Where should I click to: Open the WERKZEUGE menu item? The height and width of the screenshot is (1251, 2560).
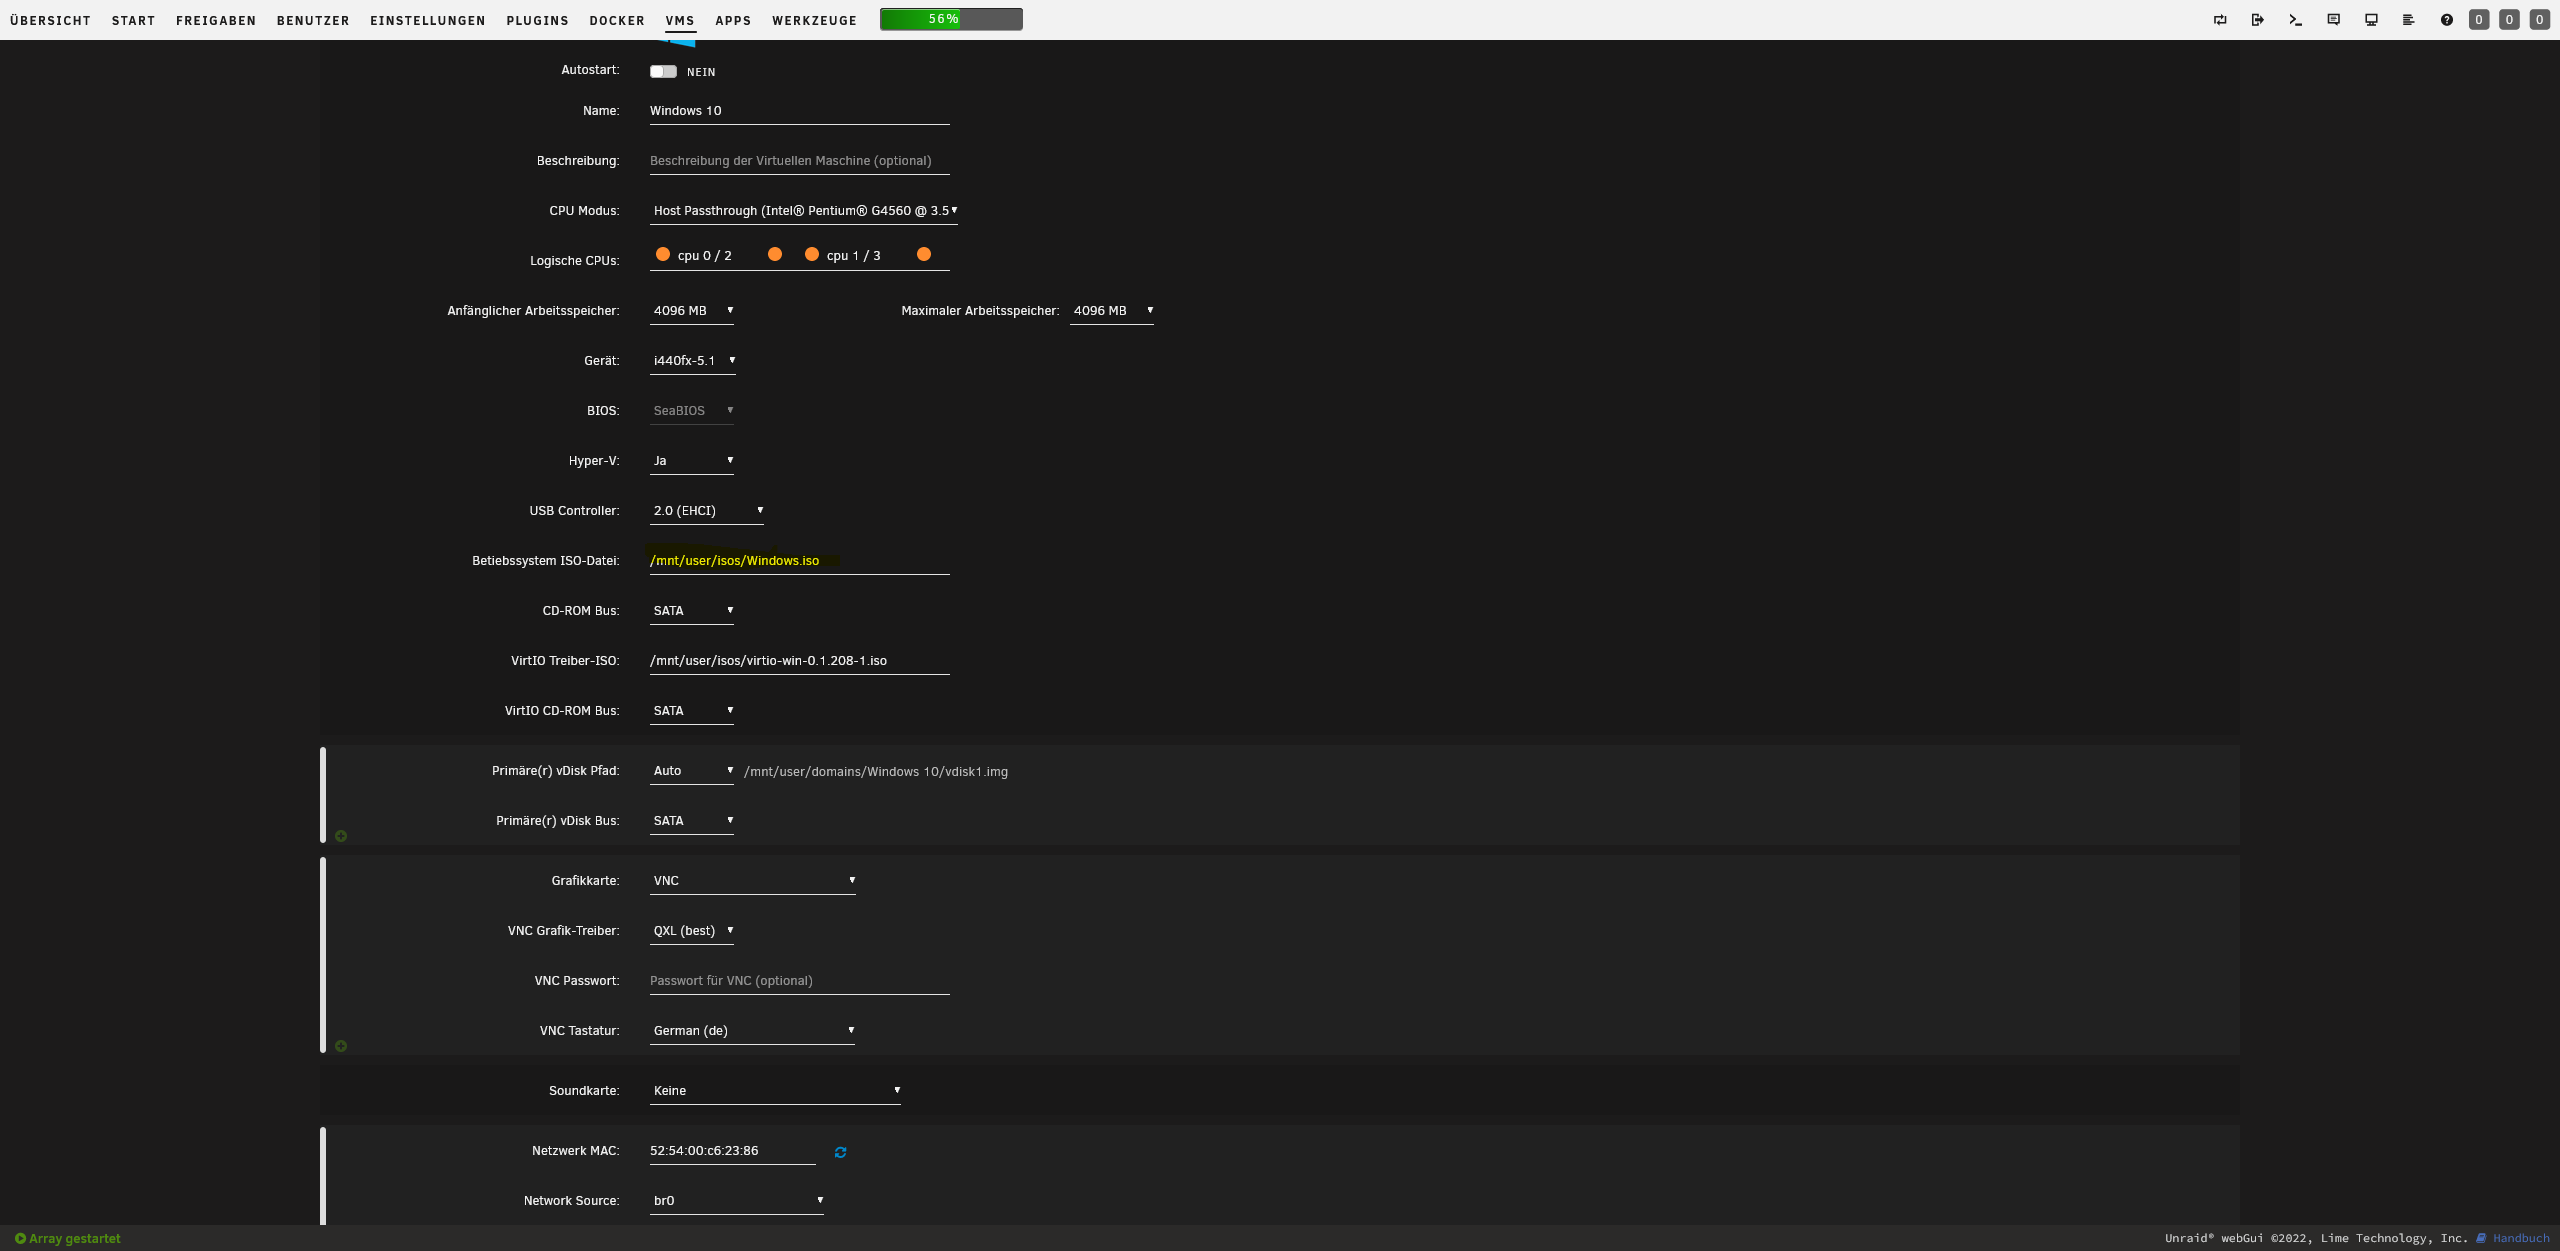pos(814,20)
